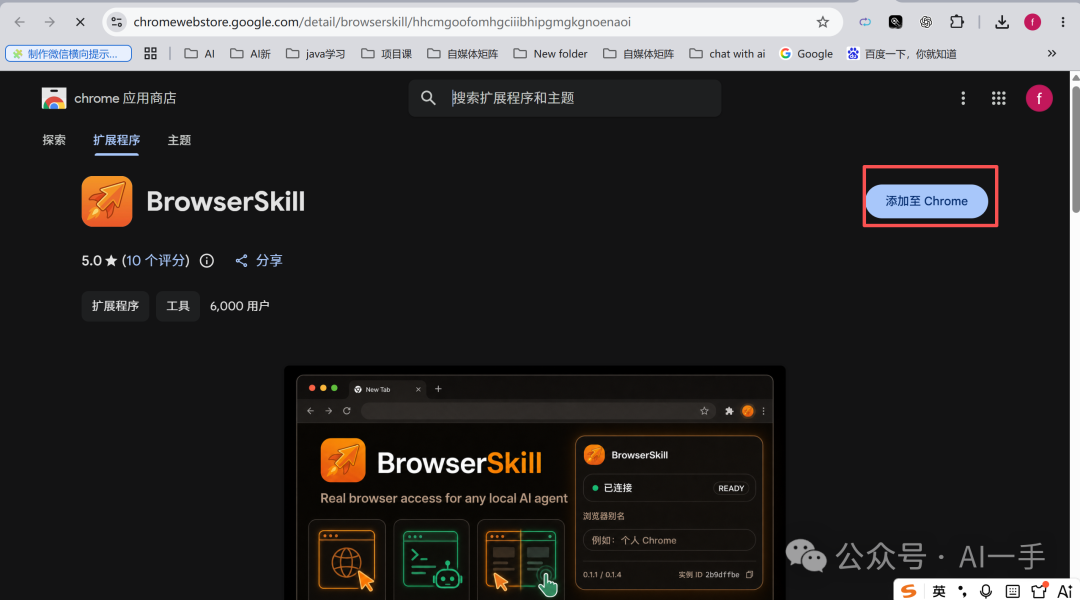Open the 百度一下 bookmark

901,54
